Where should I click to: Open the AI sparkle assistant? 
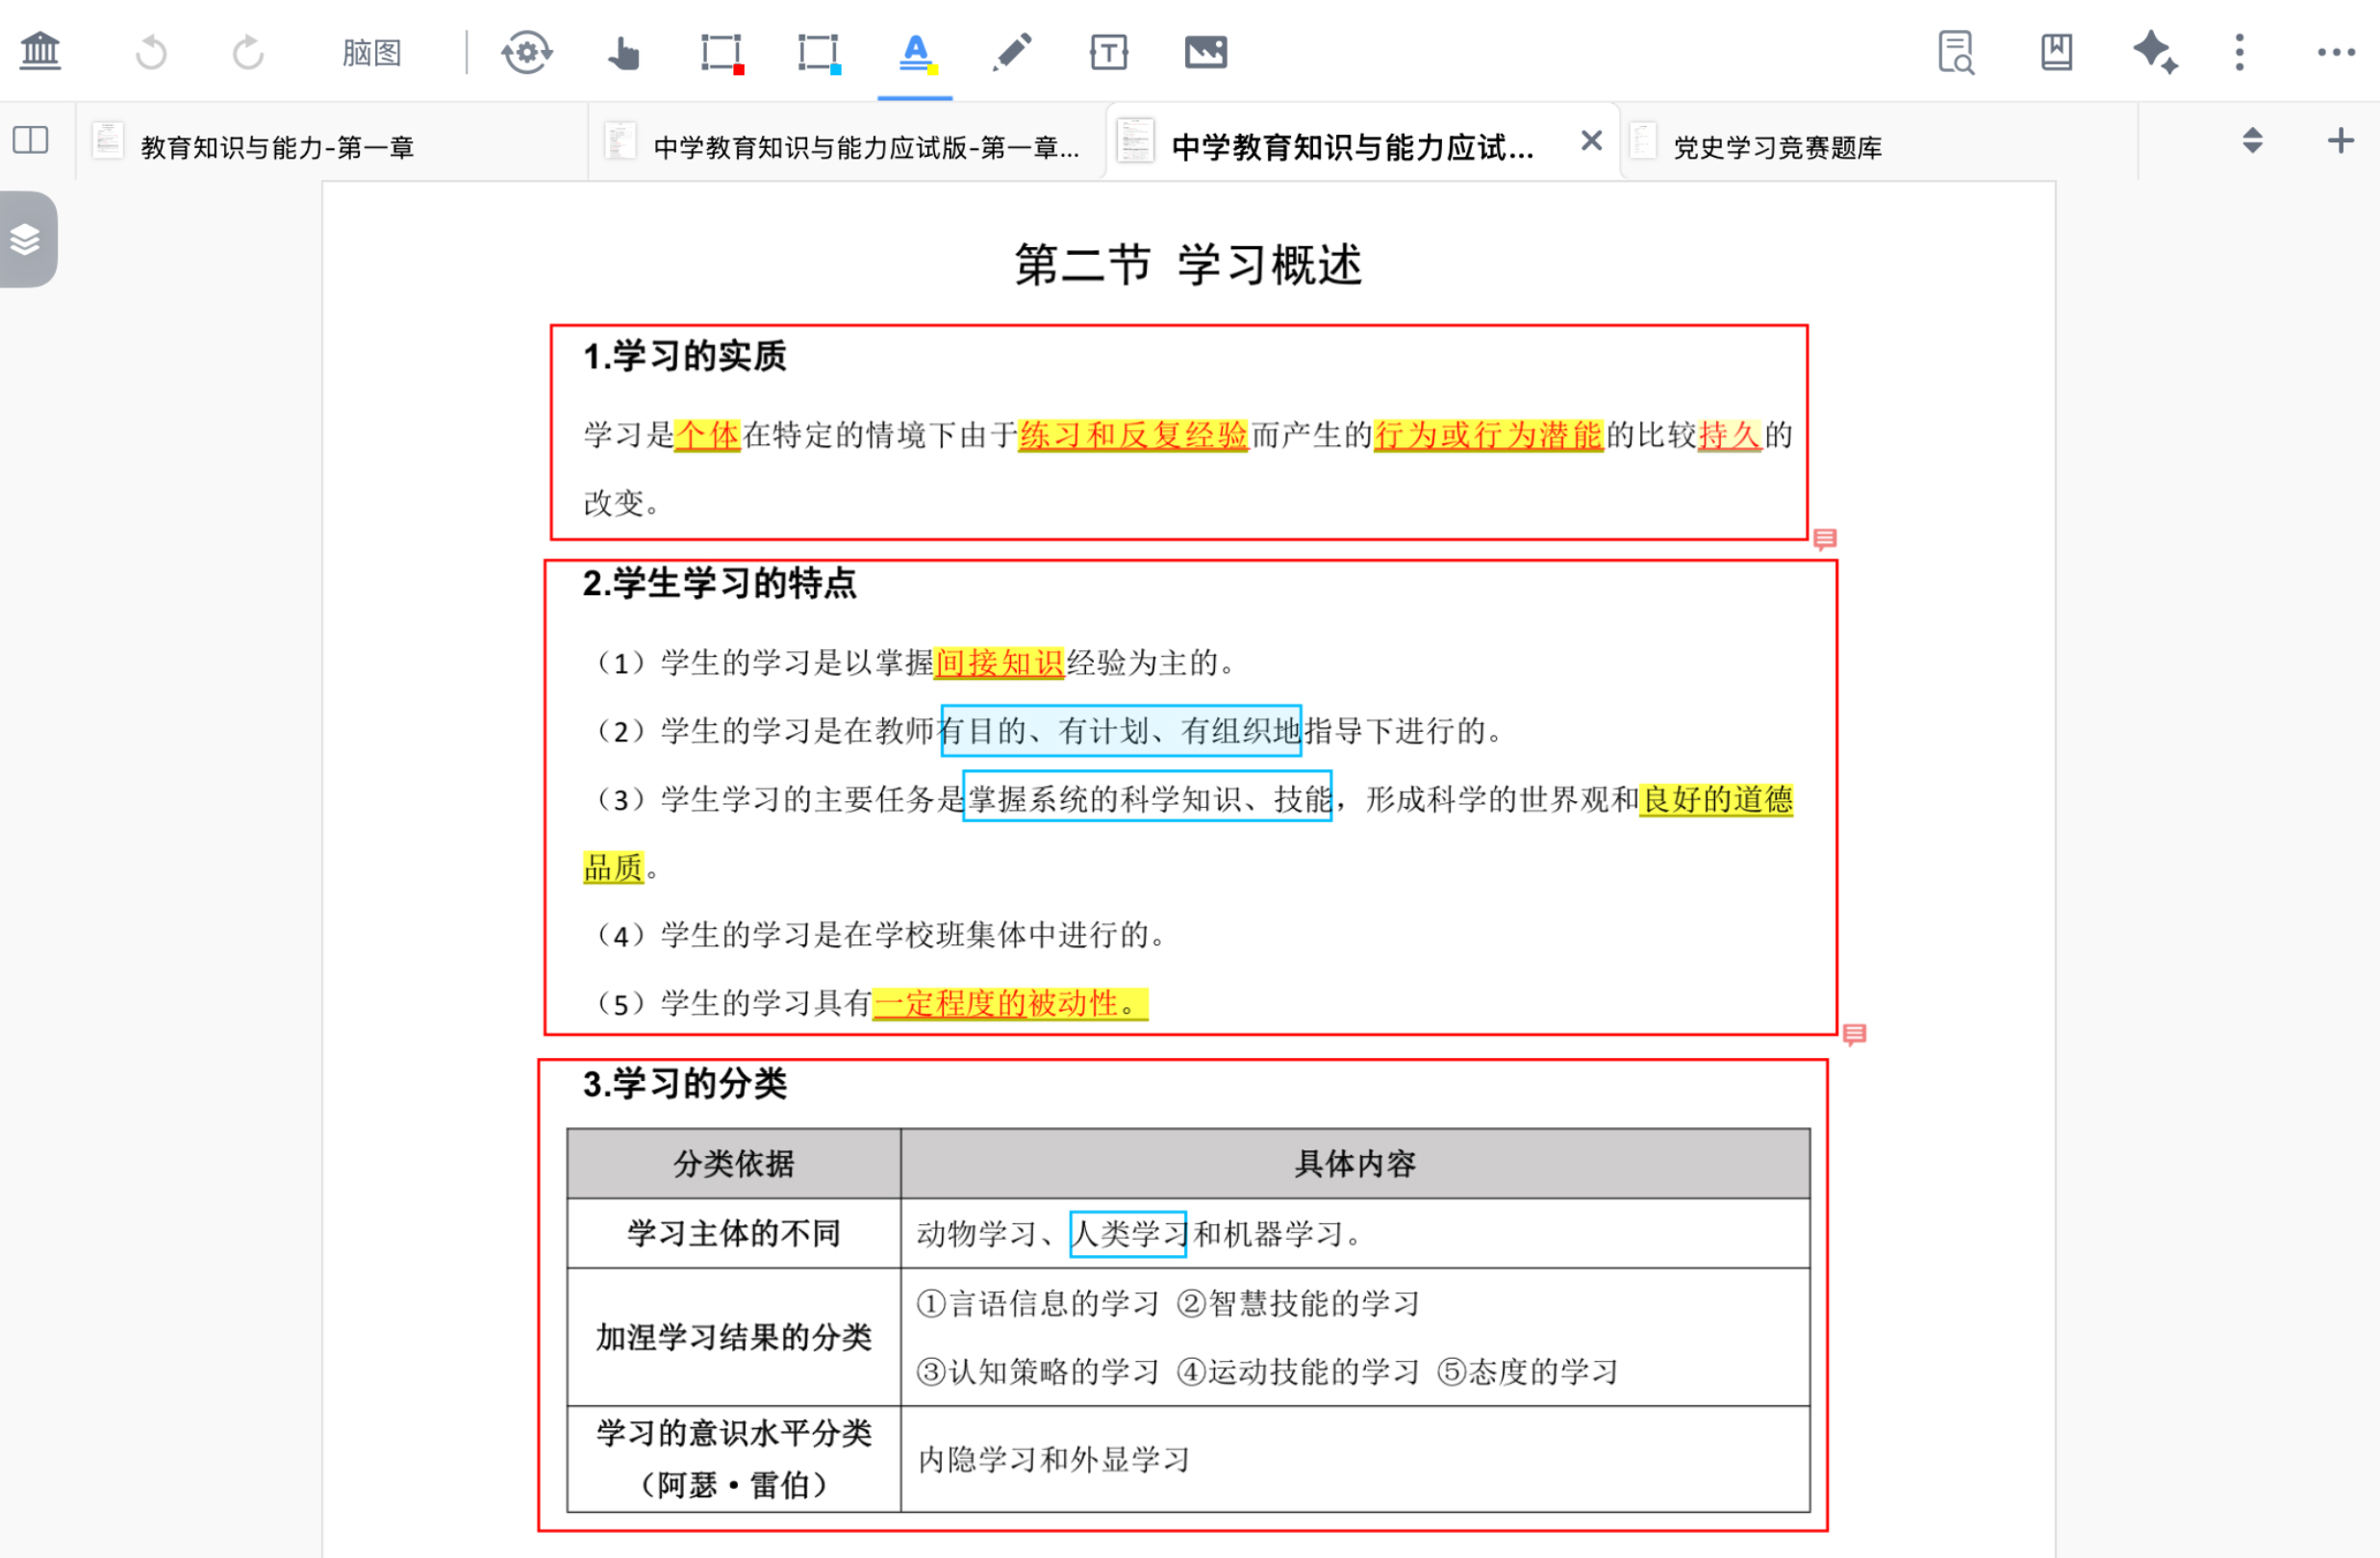(2154, 52)
